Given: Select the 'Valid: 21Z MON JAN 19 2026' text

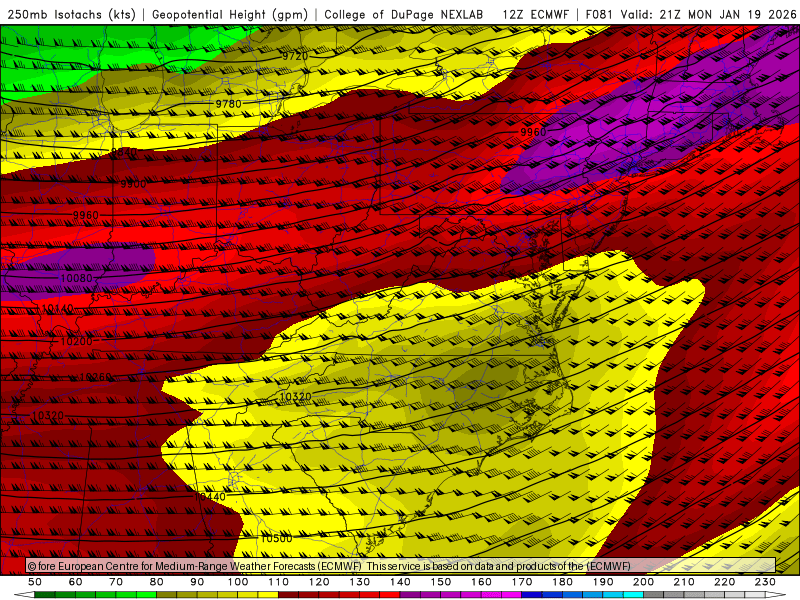Looking at the screenshot, I should [x=708, y=15].
